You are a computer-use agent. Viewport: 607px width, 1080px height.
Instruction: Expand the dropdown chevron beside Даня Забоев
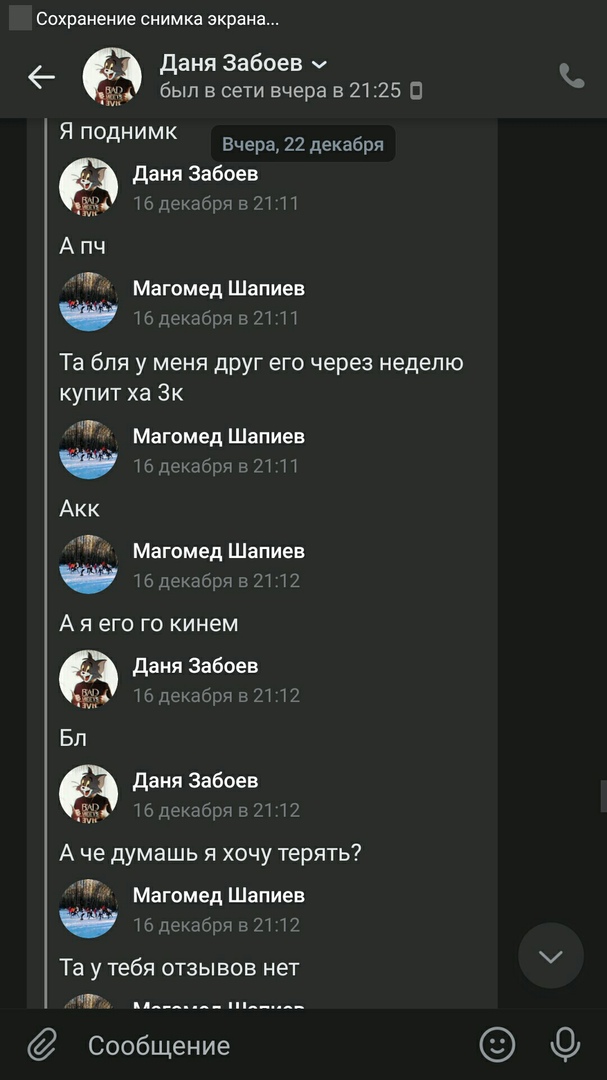(x=320, y=65)
